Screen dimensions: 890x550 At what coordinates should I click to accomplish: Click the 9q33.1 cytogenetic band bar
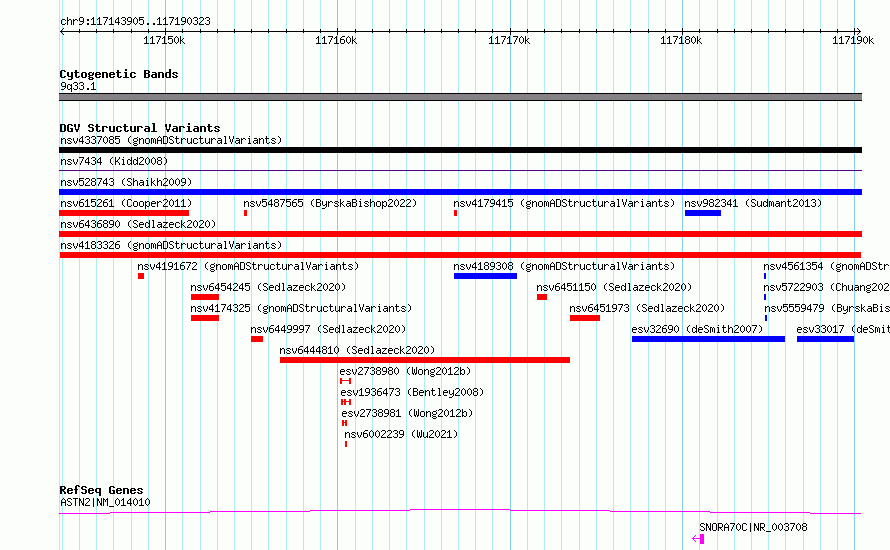pyautogui.click(x=460, y=97)
